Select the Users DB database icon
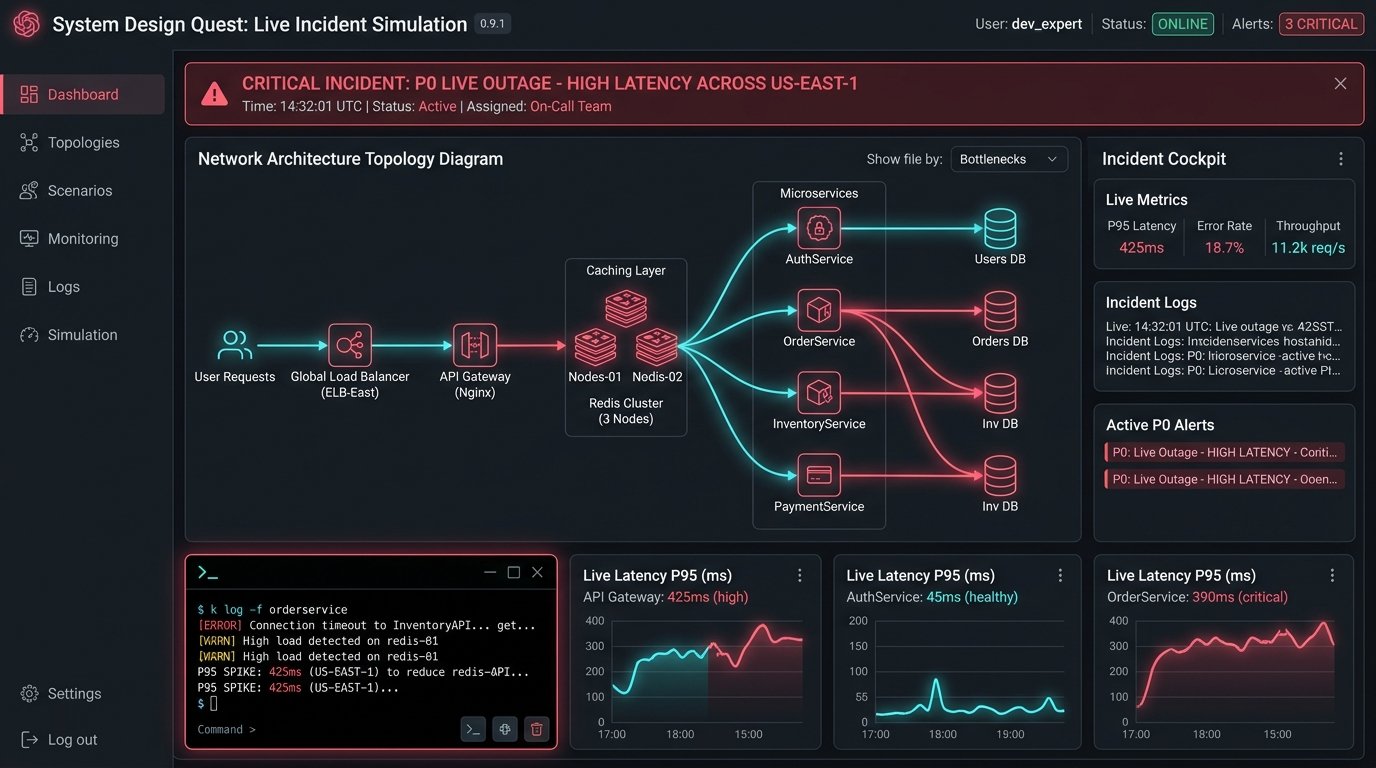The height and width of the screenshot is (768, 1376). point(1000,229)
